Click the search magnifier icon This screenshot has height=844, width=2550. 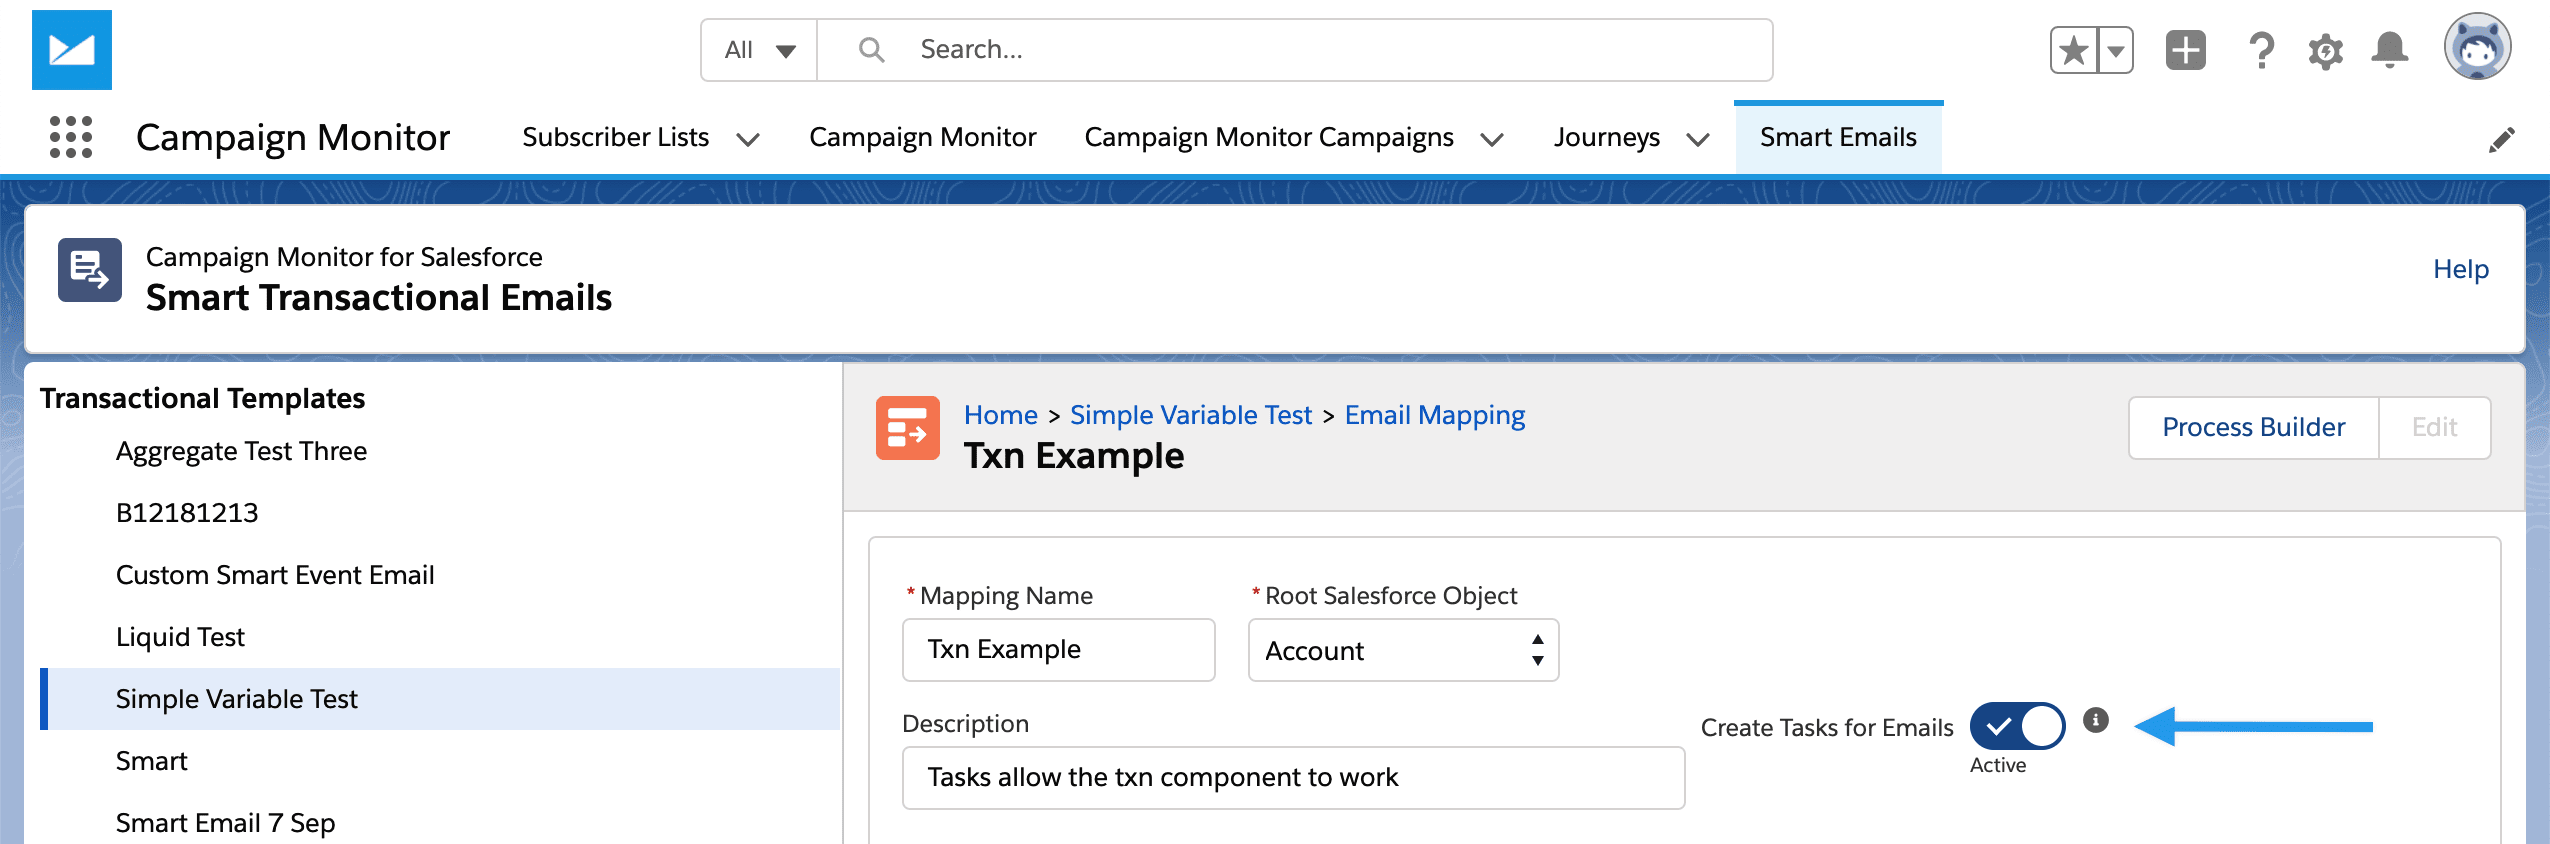871,50
